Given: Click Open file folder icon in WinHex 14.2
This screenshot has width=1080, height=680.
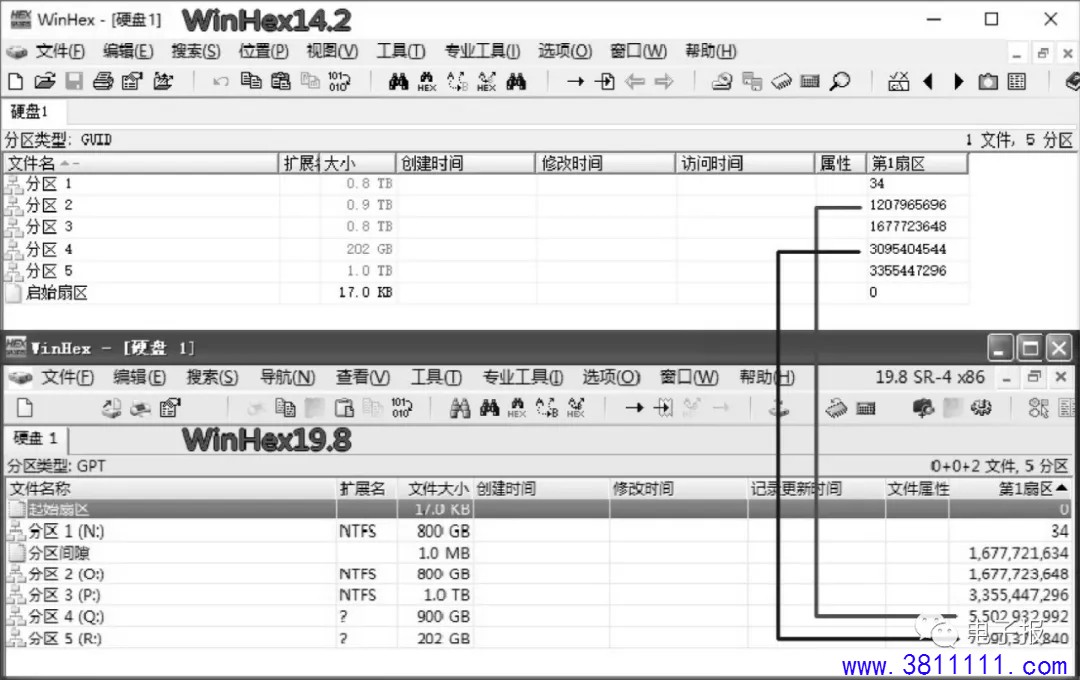Looking at the screenshot, I should (45, 81).
